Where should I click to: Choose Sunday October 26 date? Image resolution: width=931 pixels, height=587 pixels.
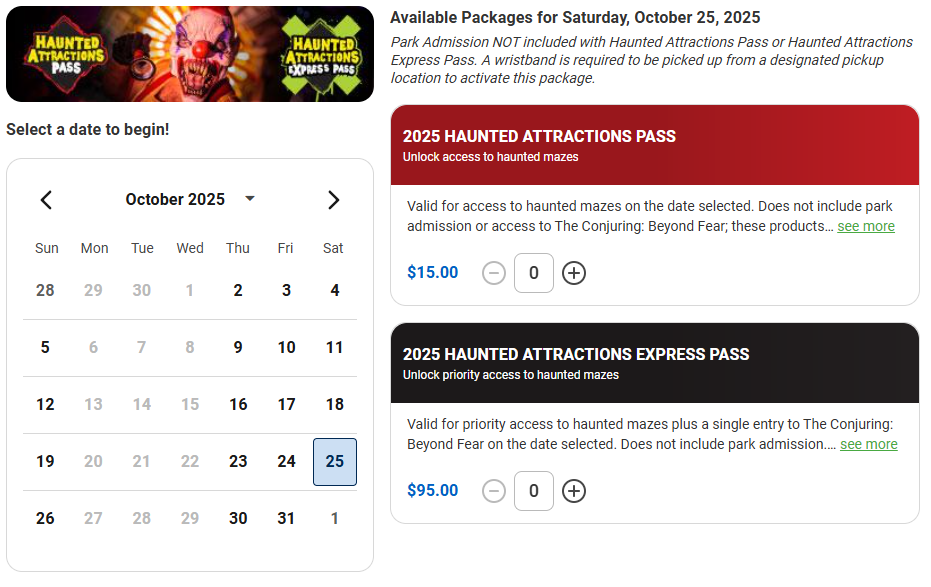45,518
